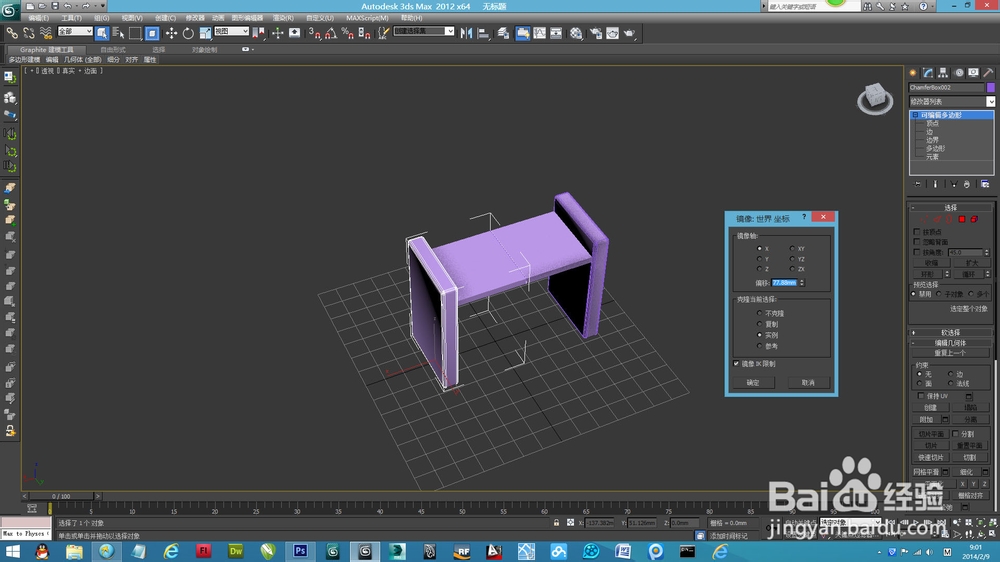This screenshot has height=562, width=1000.
Task: Collapse the 选择 rollout header
Action: pyautogui.click(x=950, y=207)
